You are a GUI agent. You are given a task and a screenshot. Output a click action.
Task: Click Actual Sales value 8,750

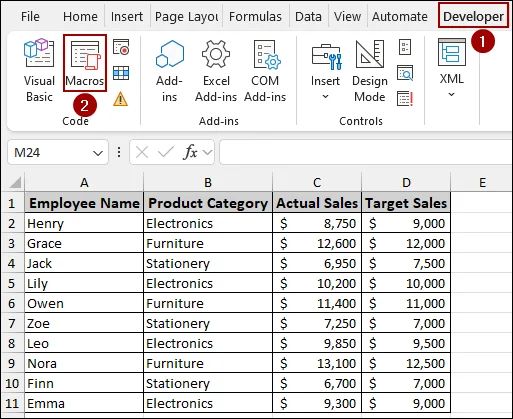tap(317, 223)
